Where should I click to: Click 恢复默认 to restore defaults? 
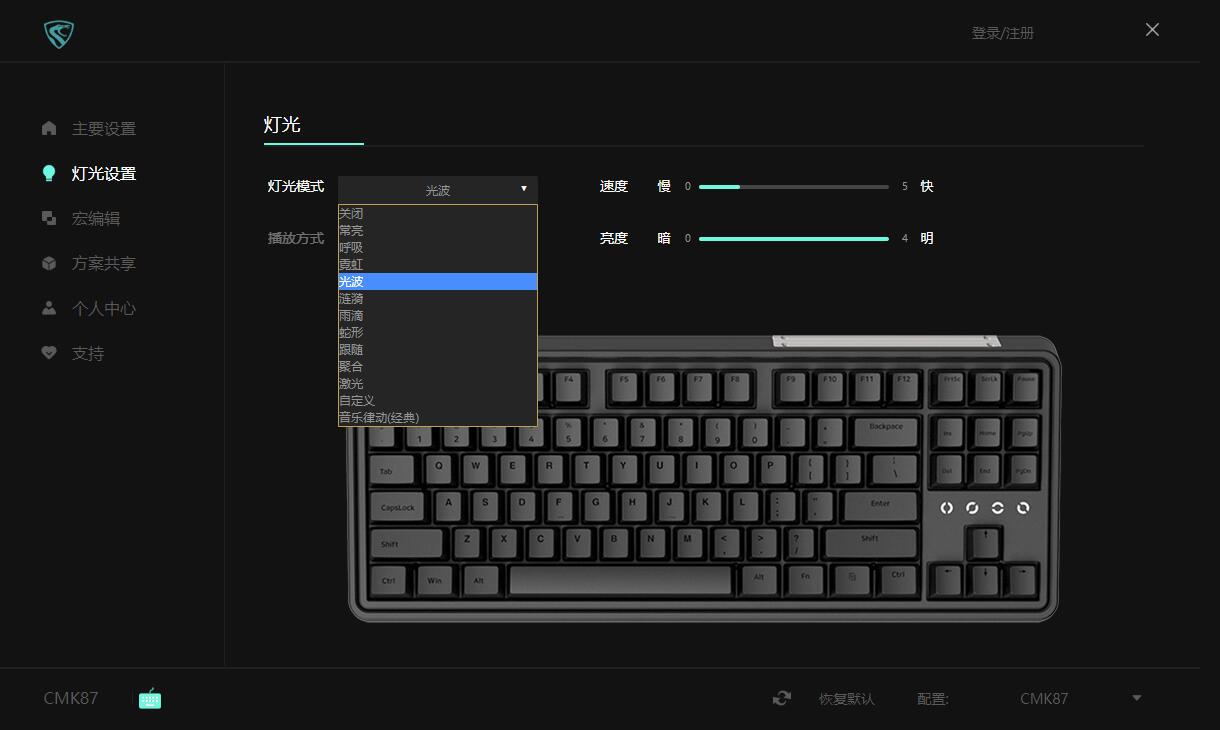(x=846, y=699)
